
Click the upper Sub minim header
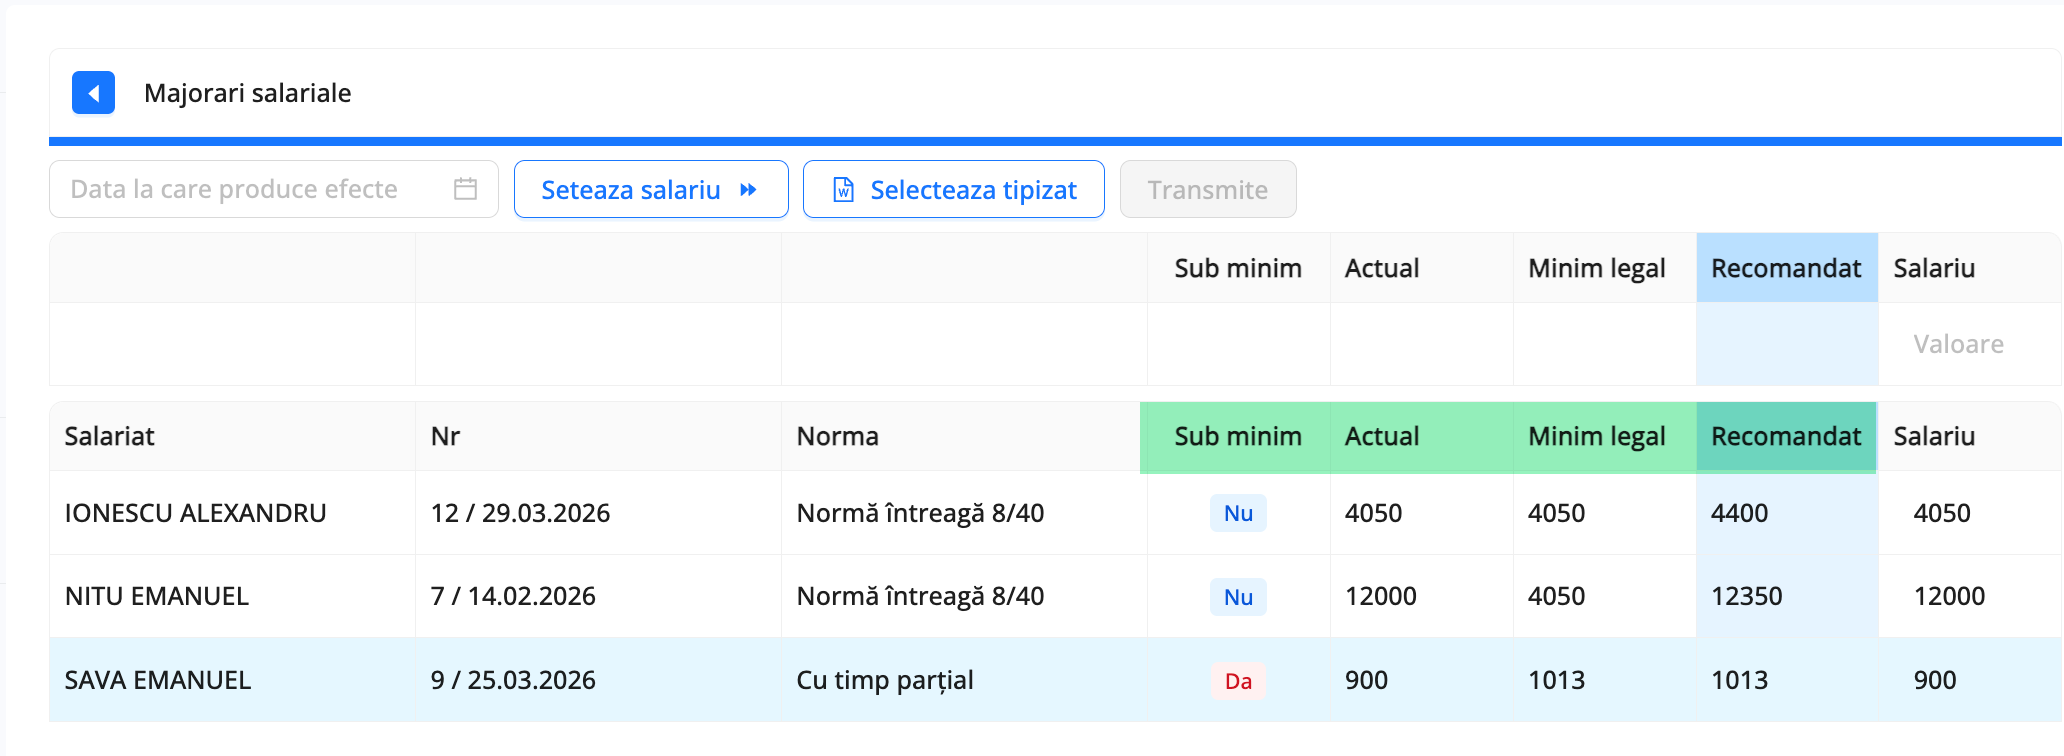click(x=1237, y=268)
